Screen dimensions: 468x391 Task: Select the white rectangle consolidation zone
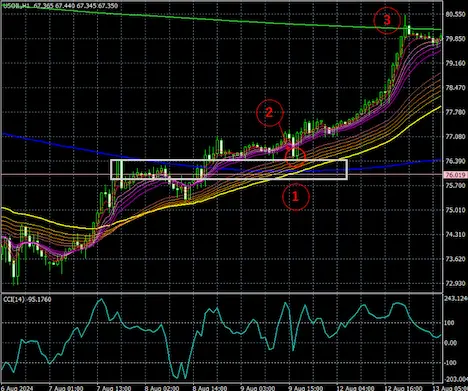(x=229, y=170)
